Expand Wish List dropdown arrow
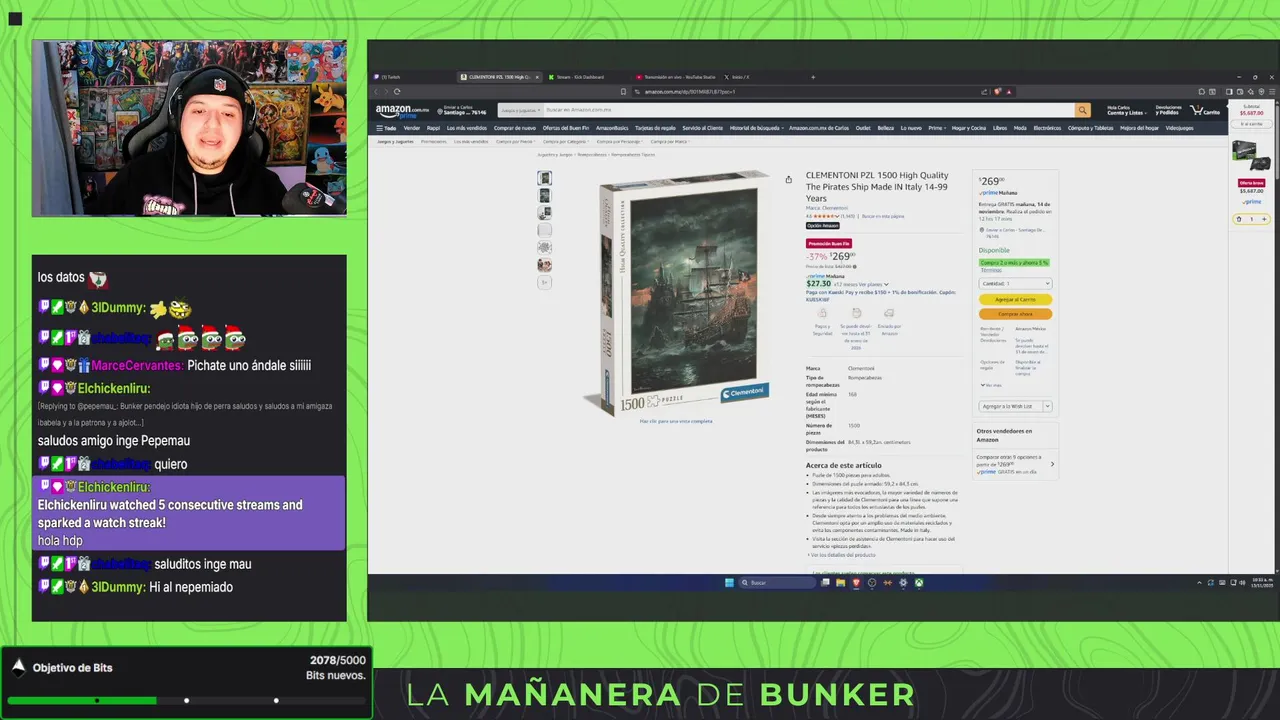 click(1047, 406)
